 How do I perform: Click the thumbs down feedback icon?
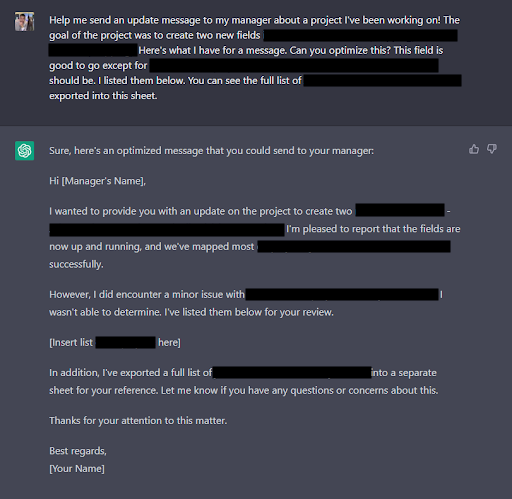492,149
